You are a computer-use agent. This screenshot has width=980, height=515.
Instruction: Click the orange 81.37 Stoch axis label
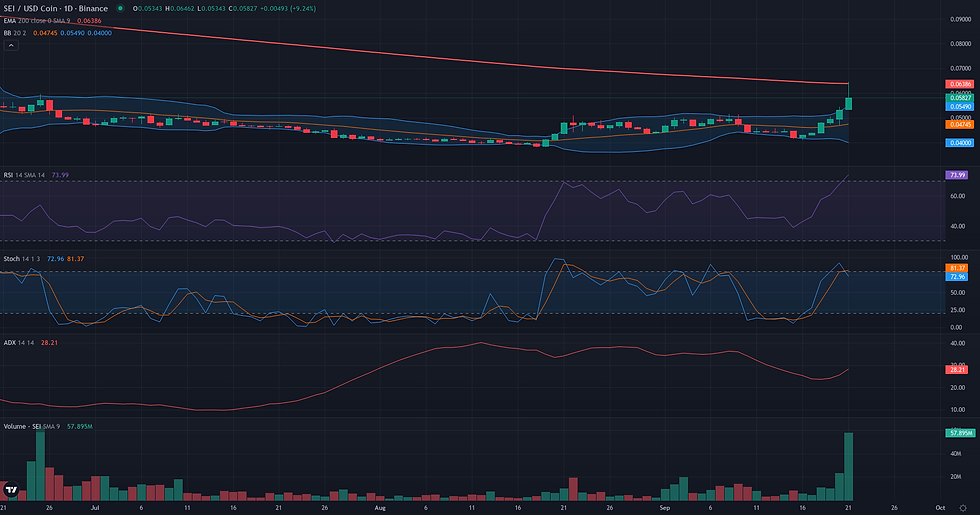pos(957,268)
